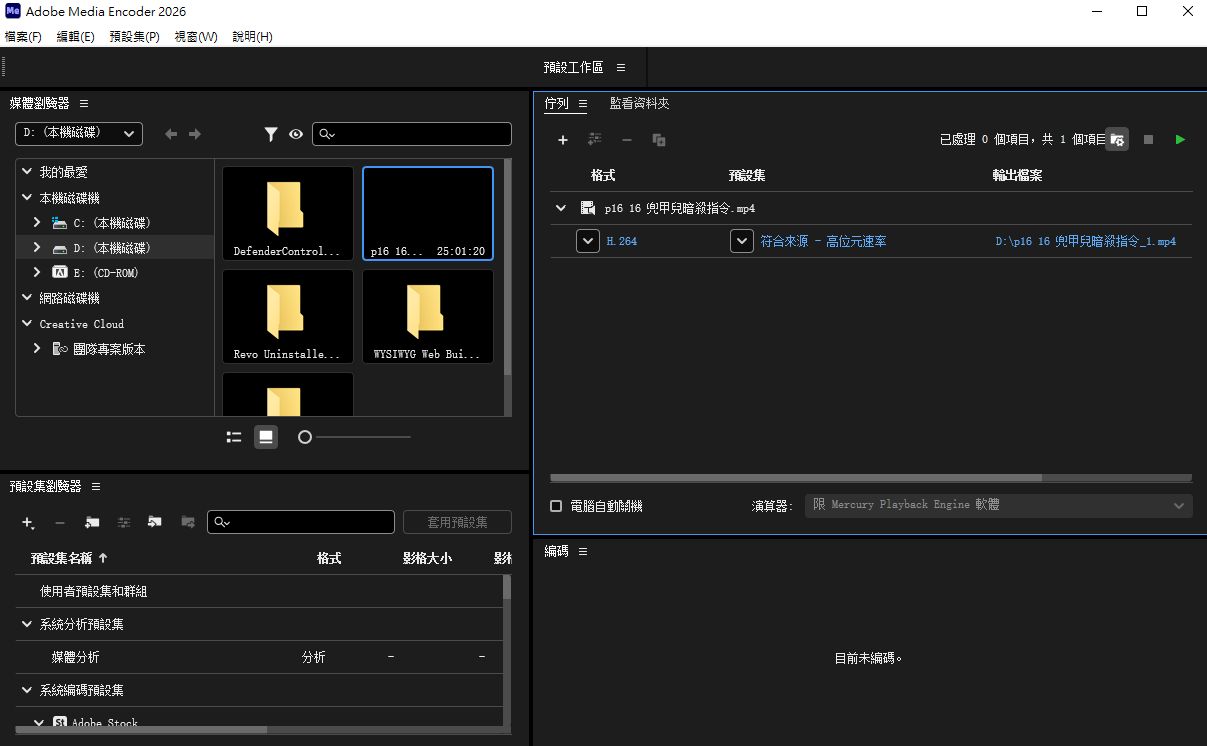Viewport: 1207px width, 746px height.
Task: Open the D: drive location dropdown
Action: [79, 133]
